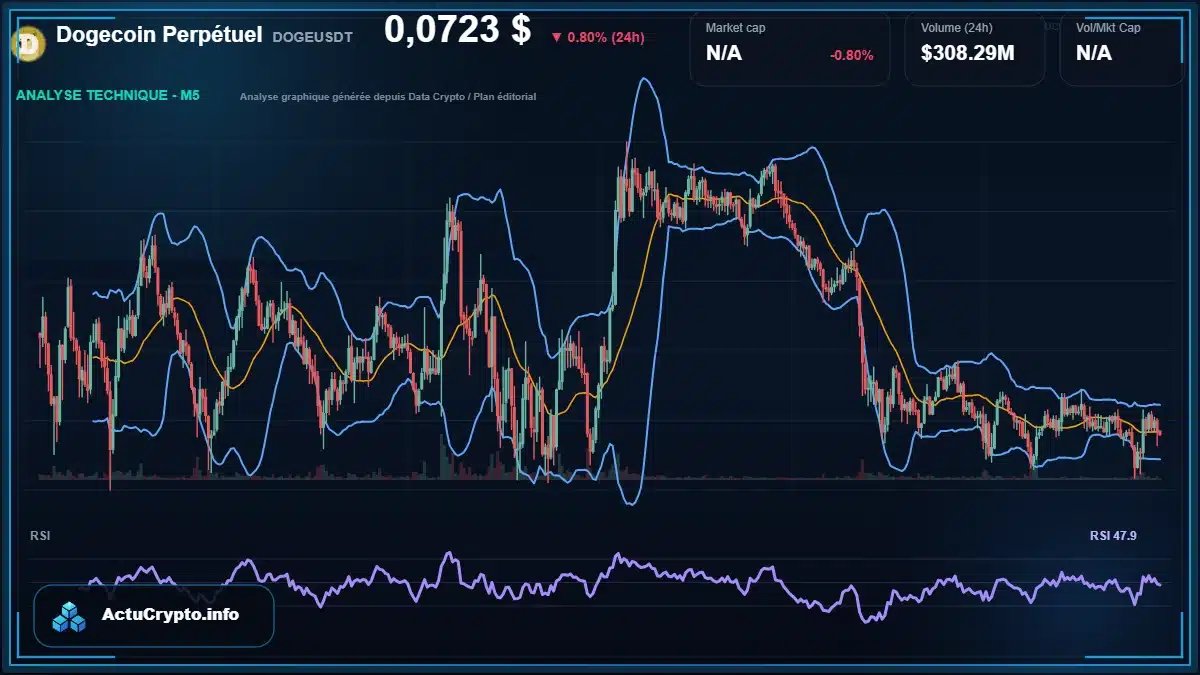Click the N/A value under Market cap
Screen dimensions: 1200x675
tap(724, 54)
